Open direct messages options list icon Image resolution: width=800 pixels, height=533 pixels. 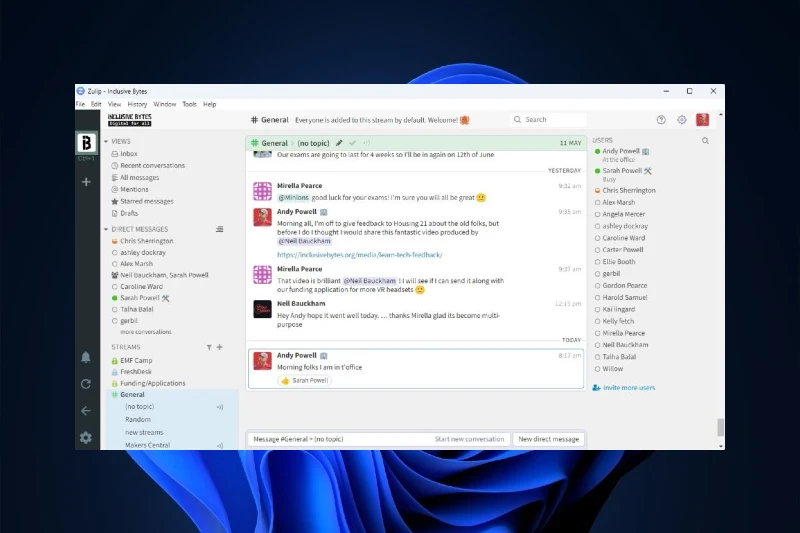[219, 229]
